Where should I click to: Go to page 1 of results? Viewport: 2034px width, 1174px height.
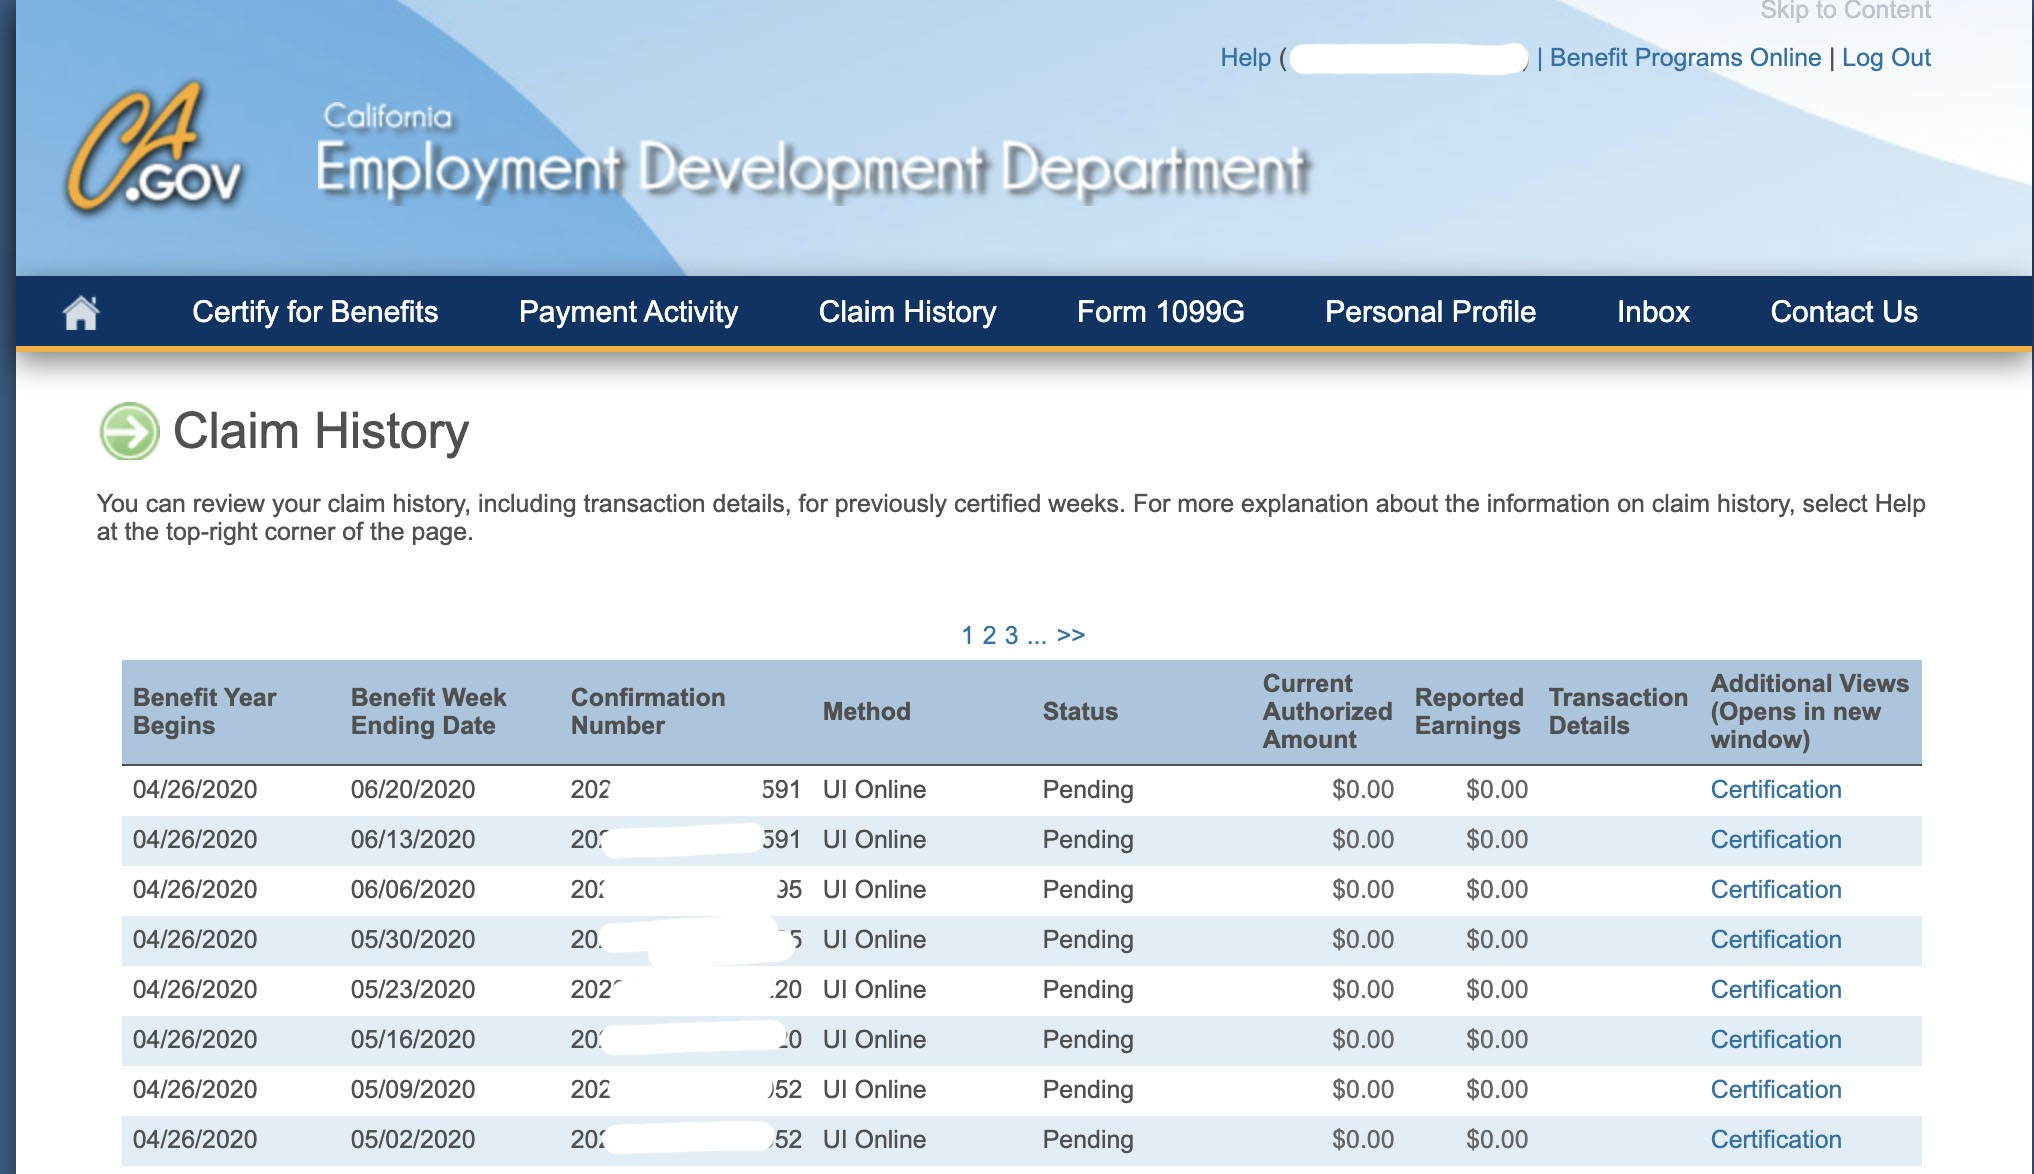coord(967,635)
